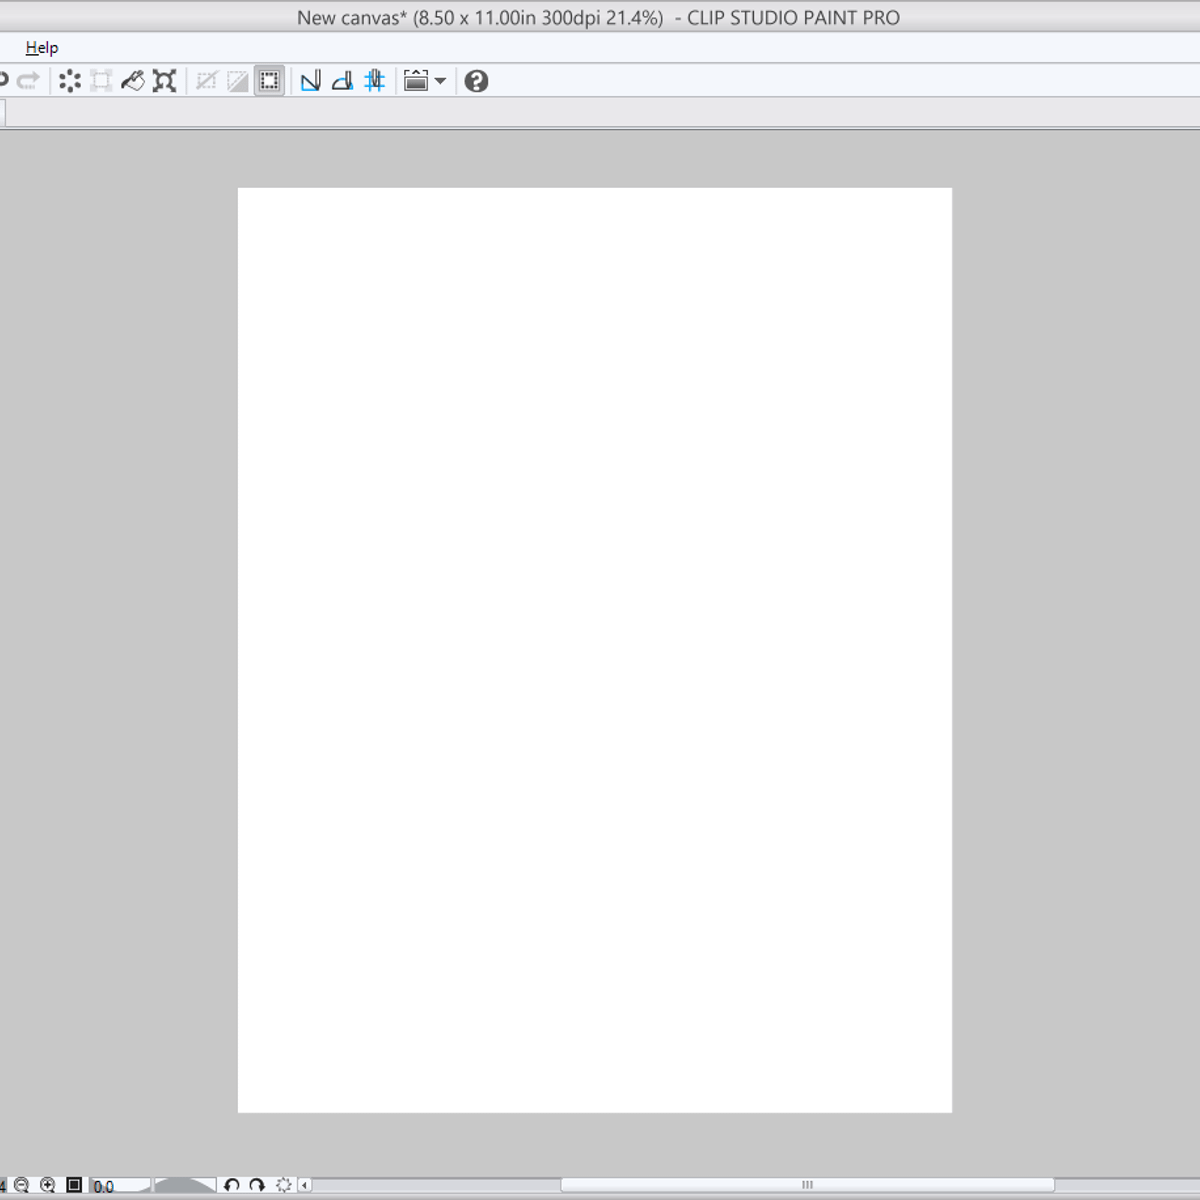Click the Help question mark icon
This screenshot has width=1200, height=1200.
click(x=476, y=81)
